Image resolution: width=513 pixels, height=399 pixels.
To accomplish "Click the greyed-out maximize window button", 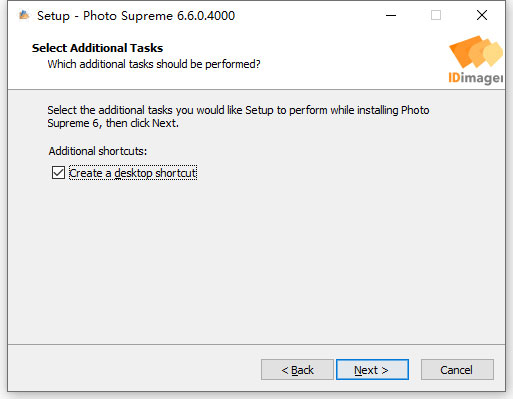I will pos(436,15).
